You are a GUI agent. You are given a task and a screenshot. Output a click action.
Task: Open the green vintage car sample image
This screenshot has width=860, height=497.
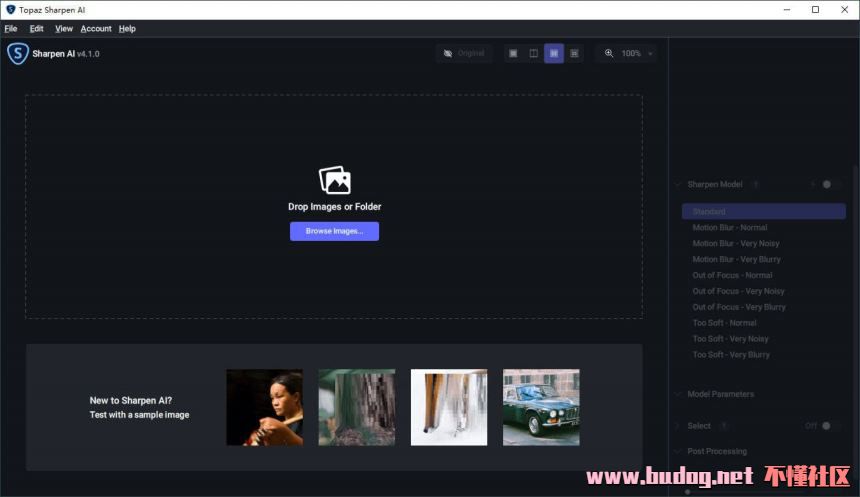[x=540, y=407]
